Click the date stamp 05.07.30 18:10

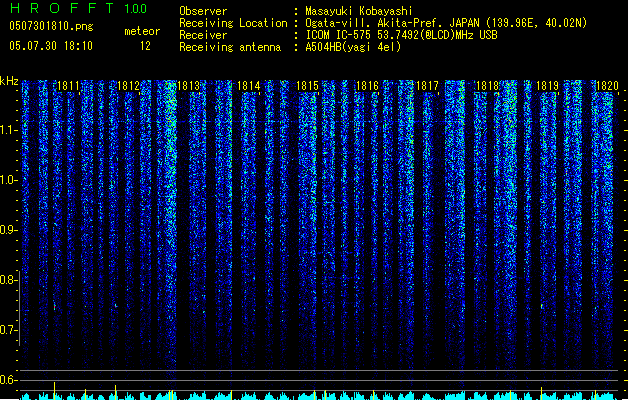[x=51, y=46]
